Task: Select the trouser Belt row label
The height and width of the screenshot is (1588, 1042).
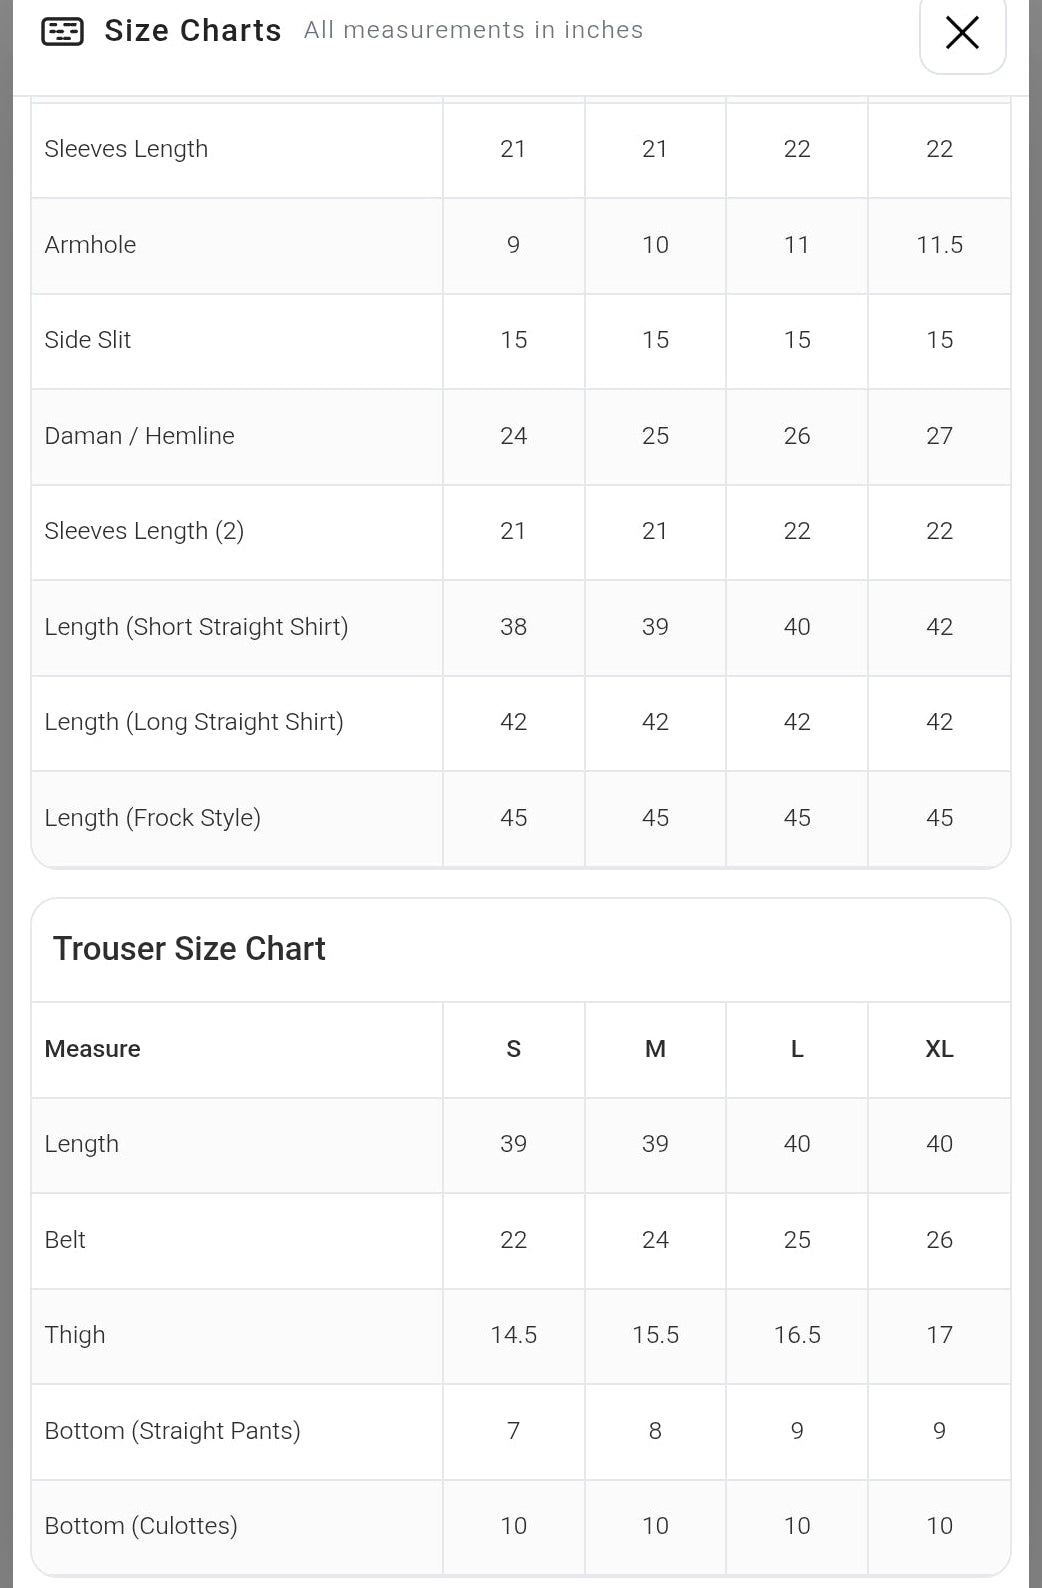Action: (65, 1240)
